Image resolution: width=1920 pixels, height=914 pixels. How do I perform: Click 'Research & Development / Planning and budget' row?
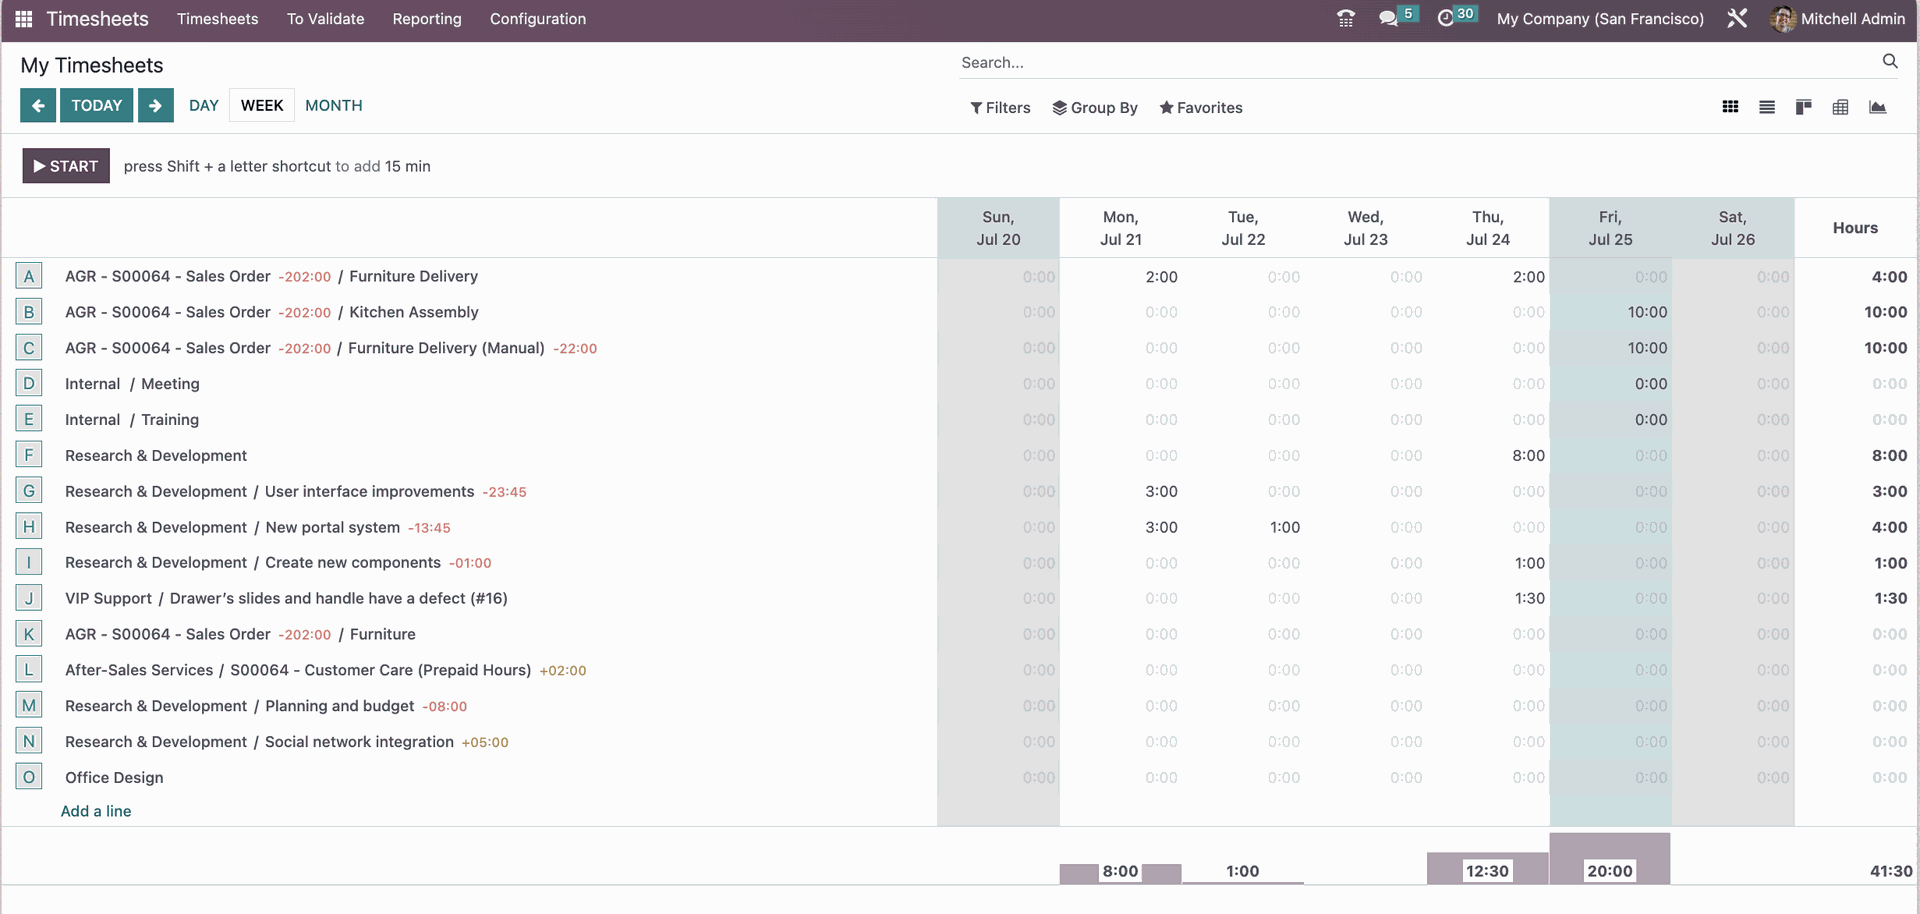266,706
